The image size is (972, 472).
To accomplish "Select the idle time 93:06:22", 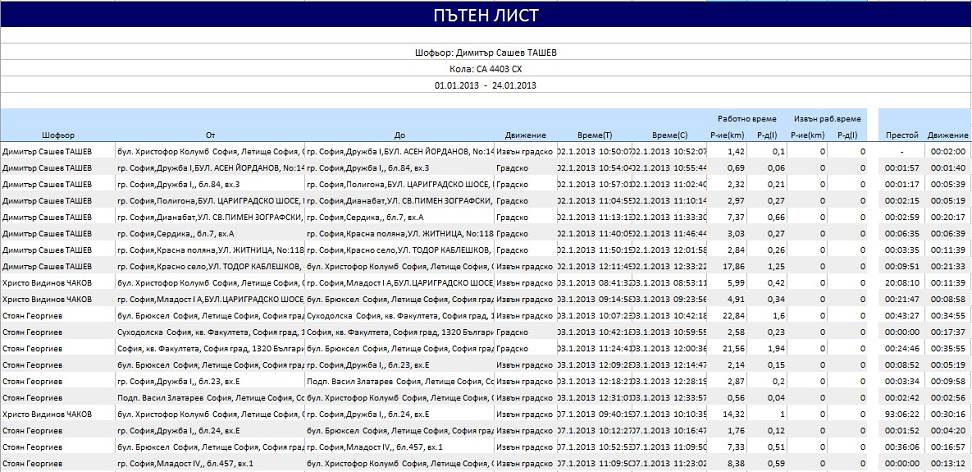I will point(901,414).
